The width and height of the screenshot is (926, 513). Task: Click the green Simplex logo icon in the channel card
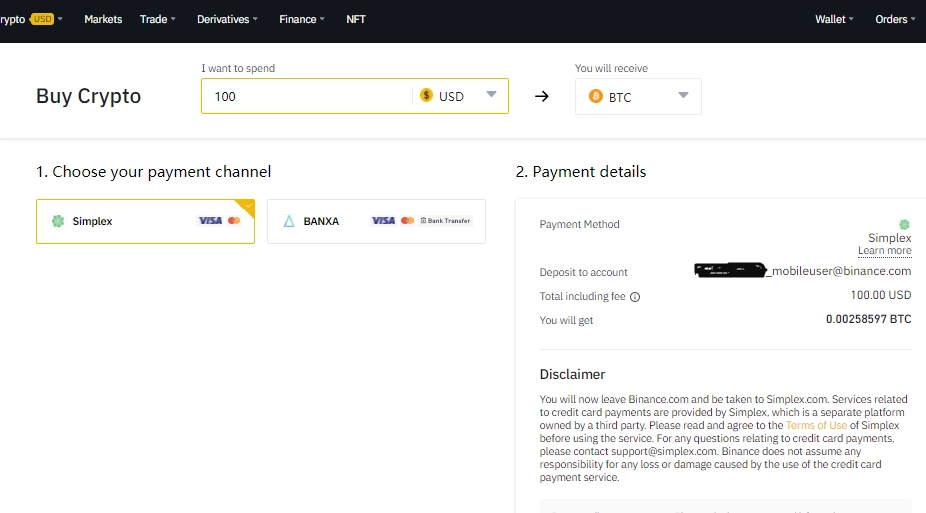[x=58, y=221]
